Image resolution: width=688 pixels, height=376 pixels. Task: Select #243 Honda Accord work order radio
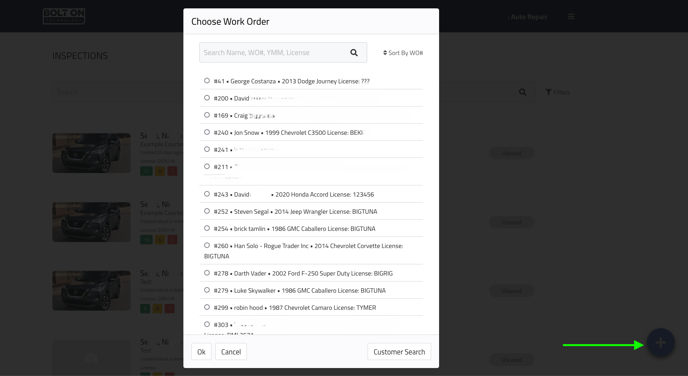207,194
